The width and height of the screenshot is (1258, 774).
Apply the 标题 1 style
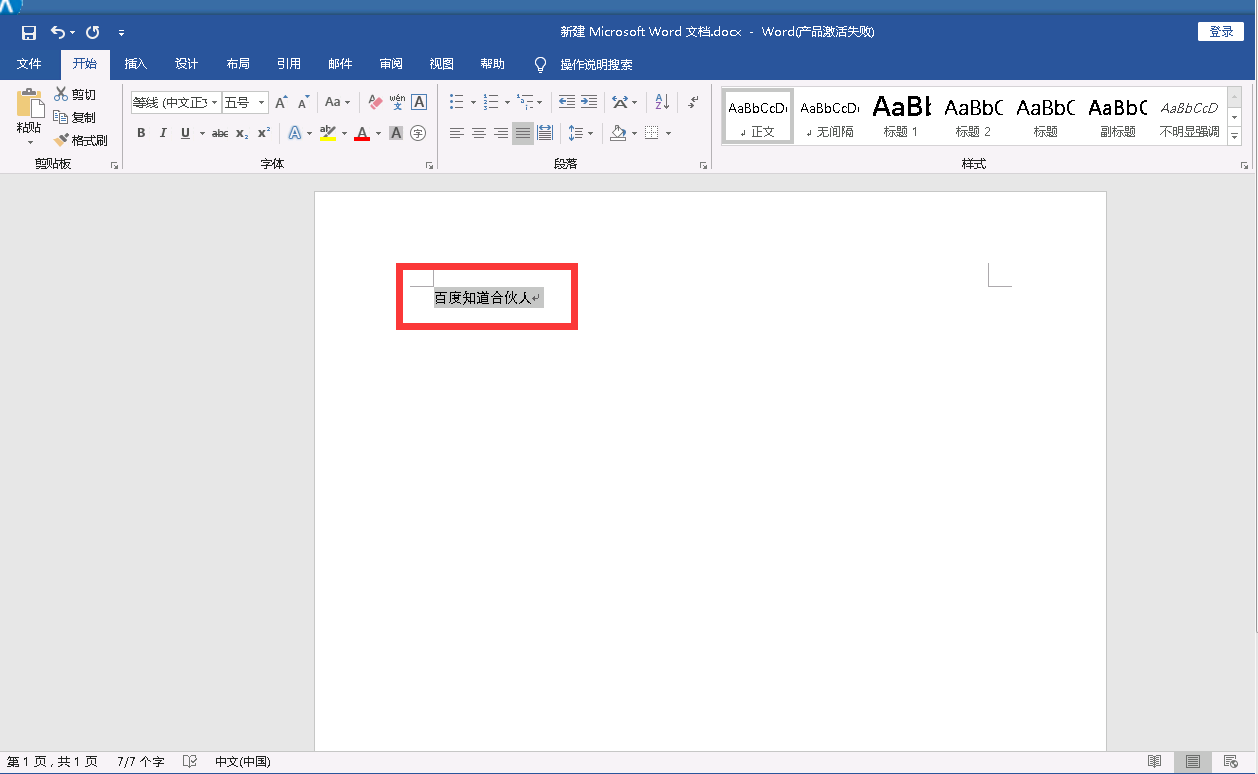901,116
